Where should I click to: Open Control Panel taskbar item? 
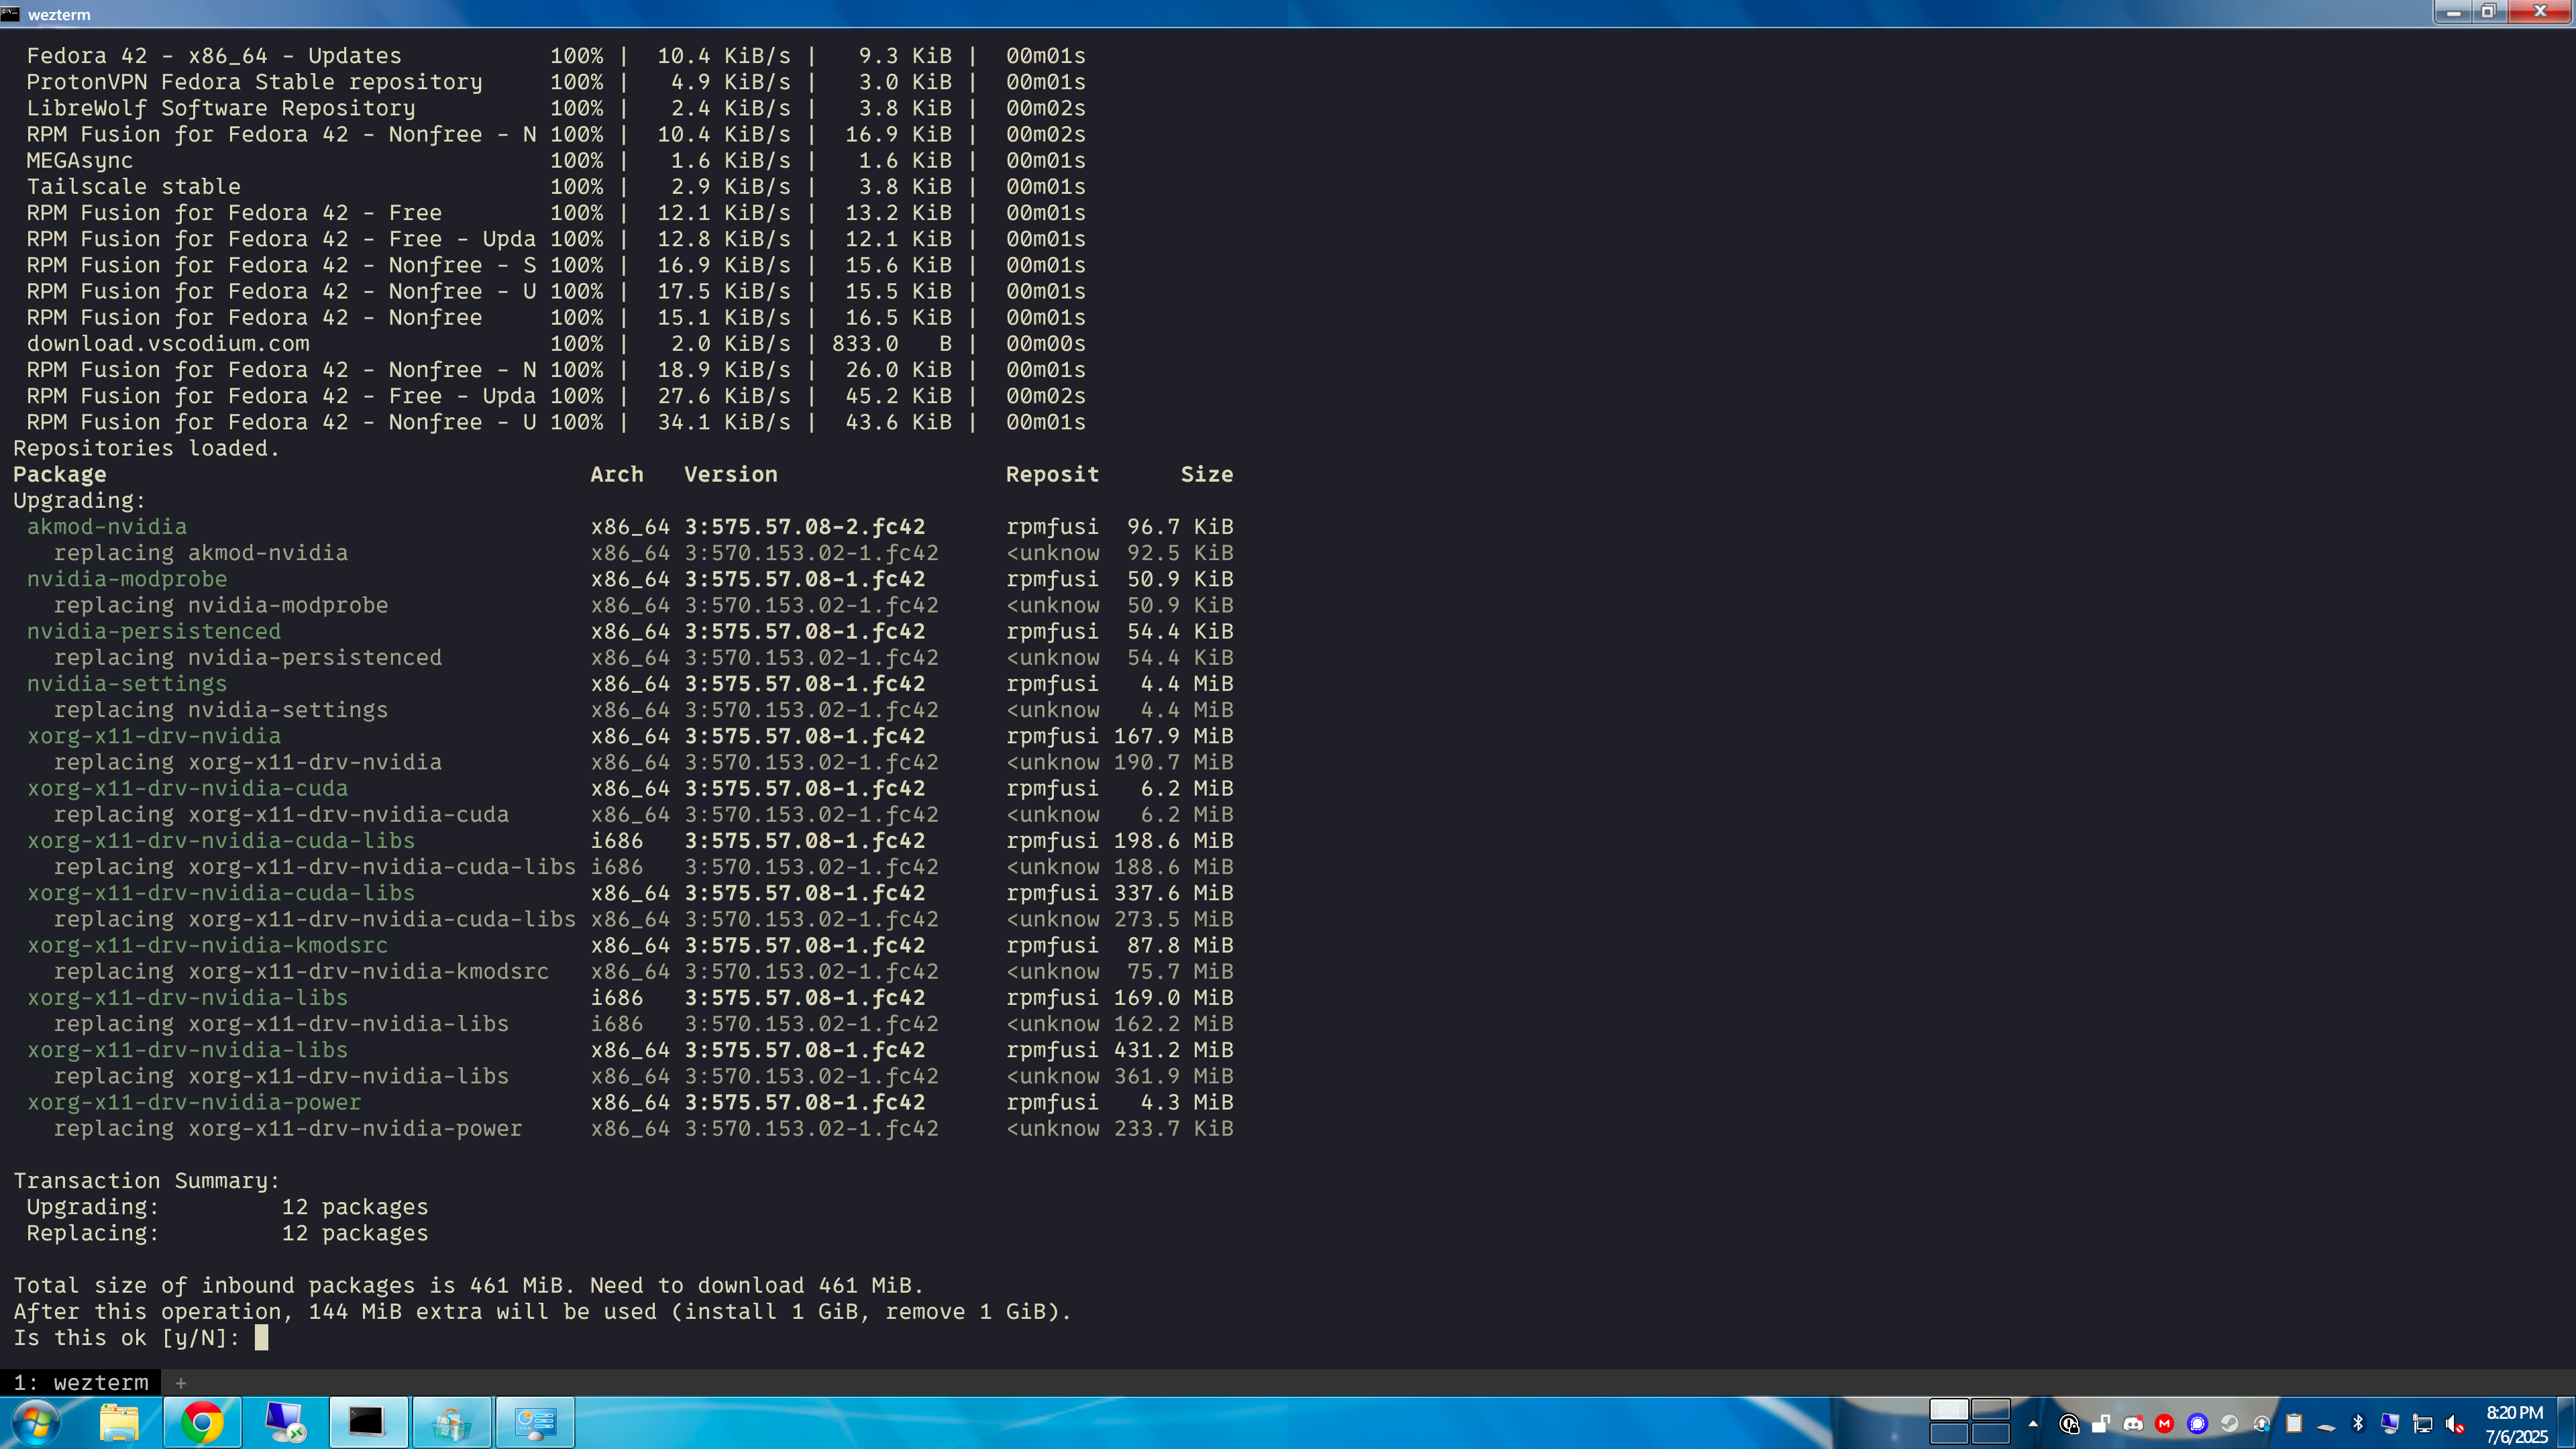click(535, 1423)
